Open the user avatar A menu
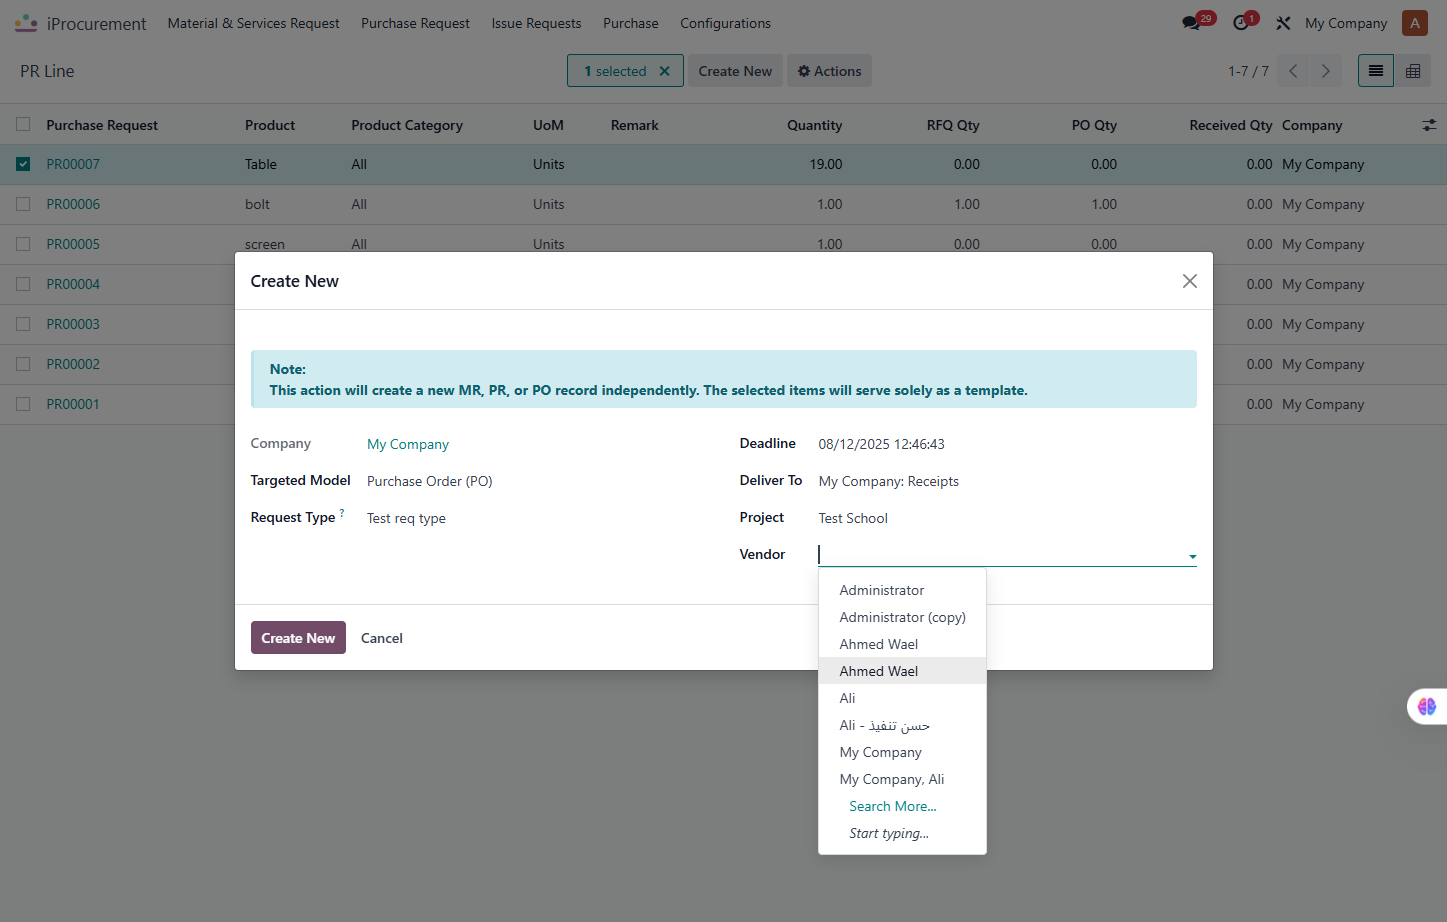The height and width of the screenshot is (922, 1447). (1414, 23)
